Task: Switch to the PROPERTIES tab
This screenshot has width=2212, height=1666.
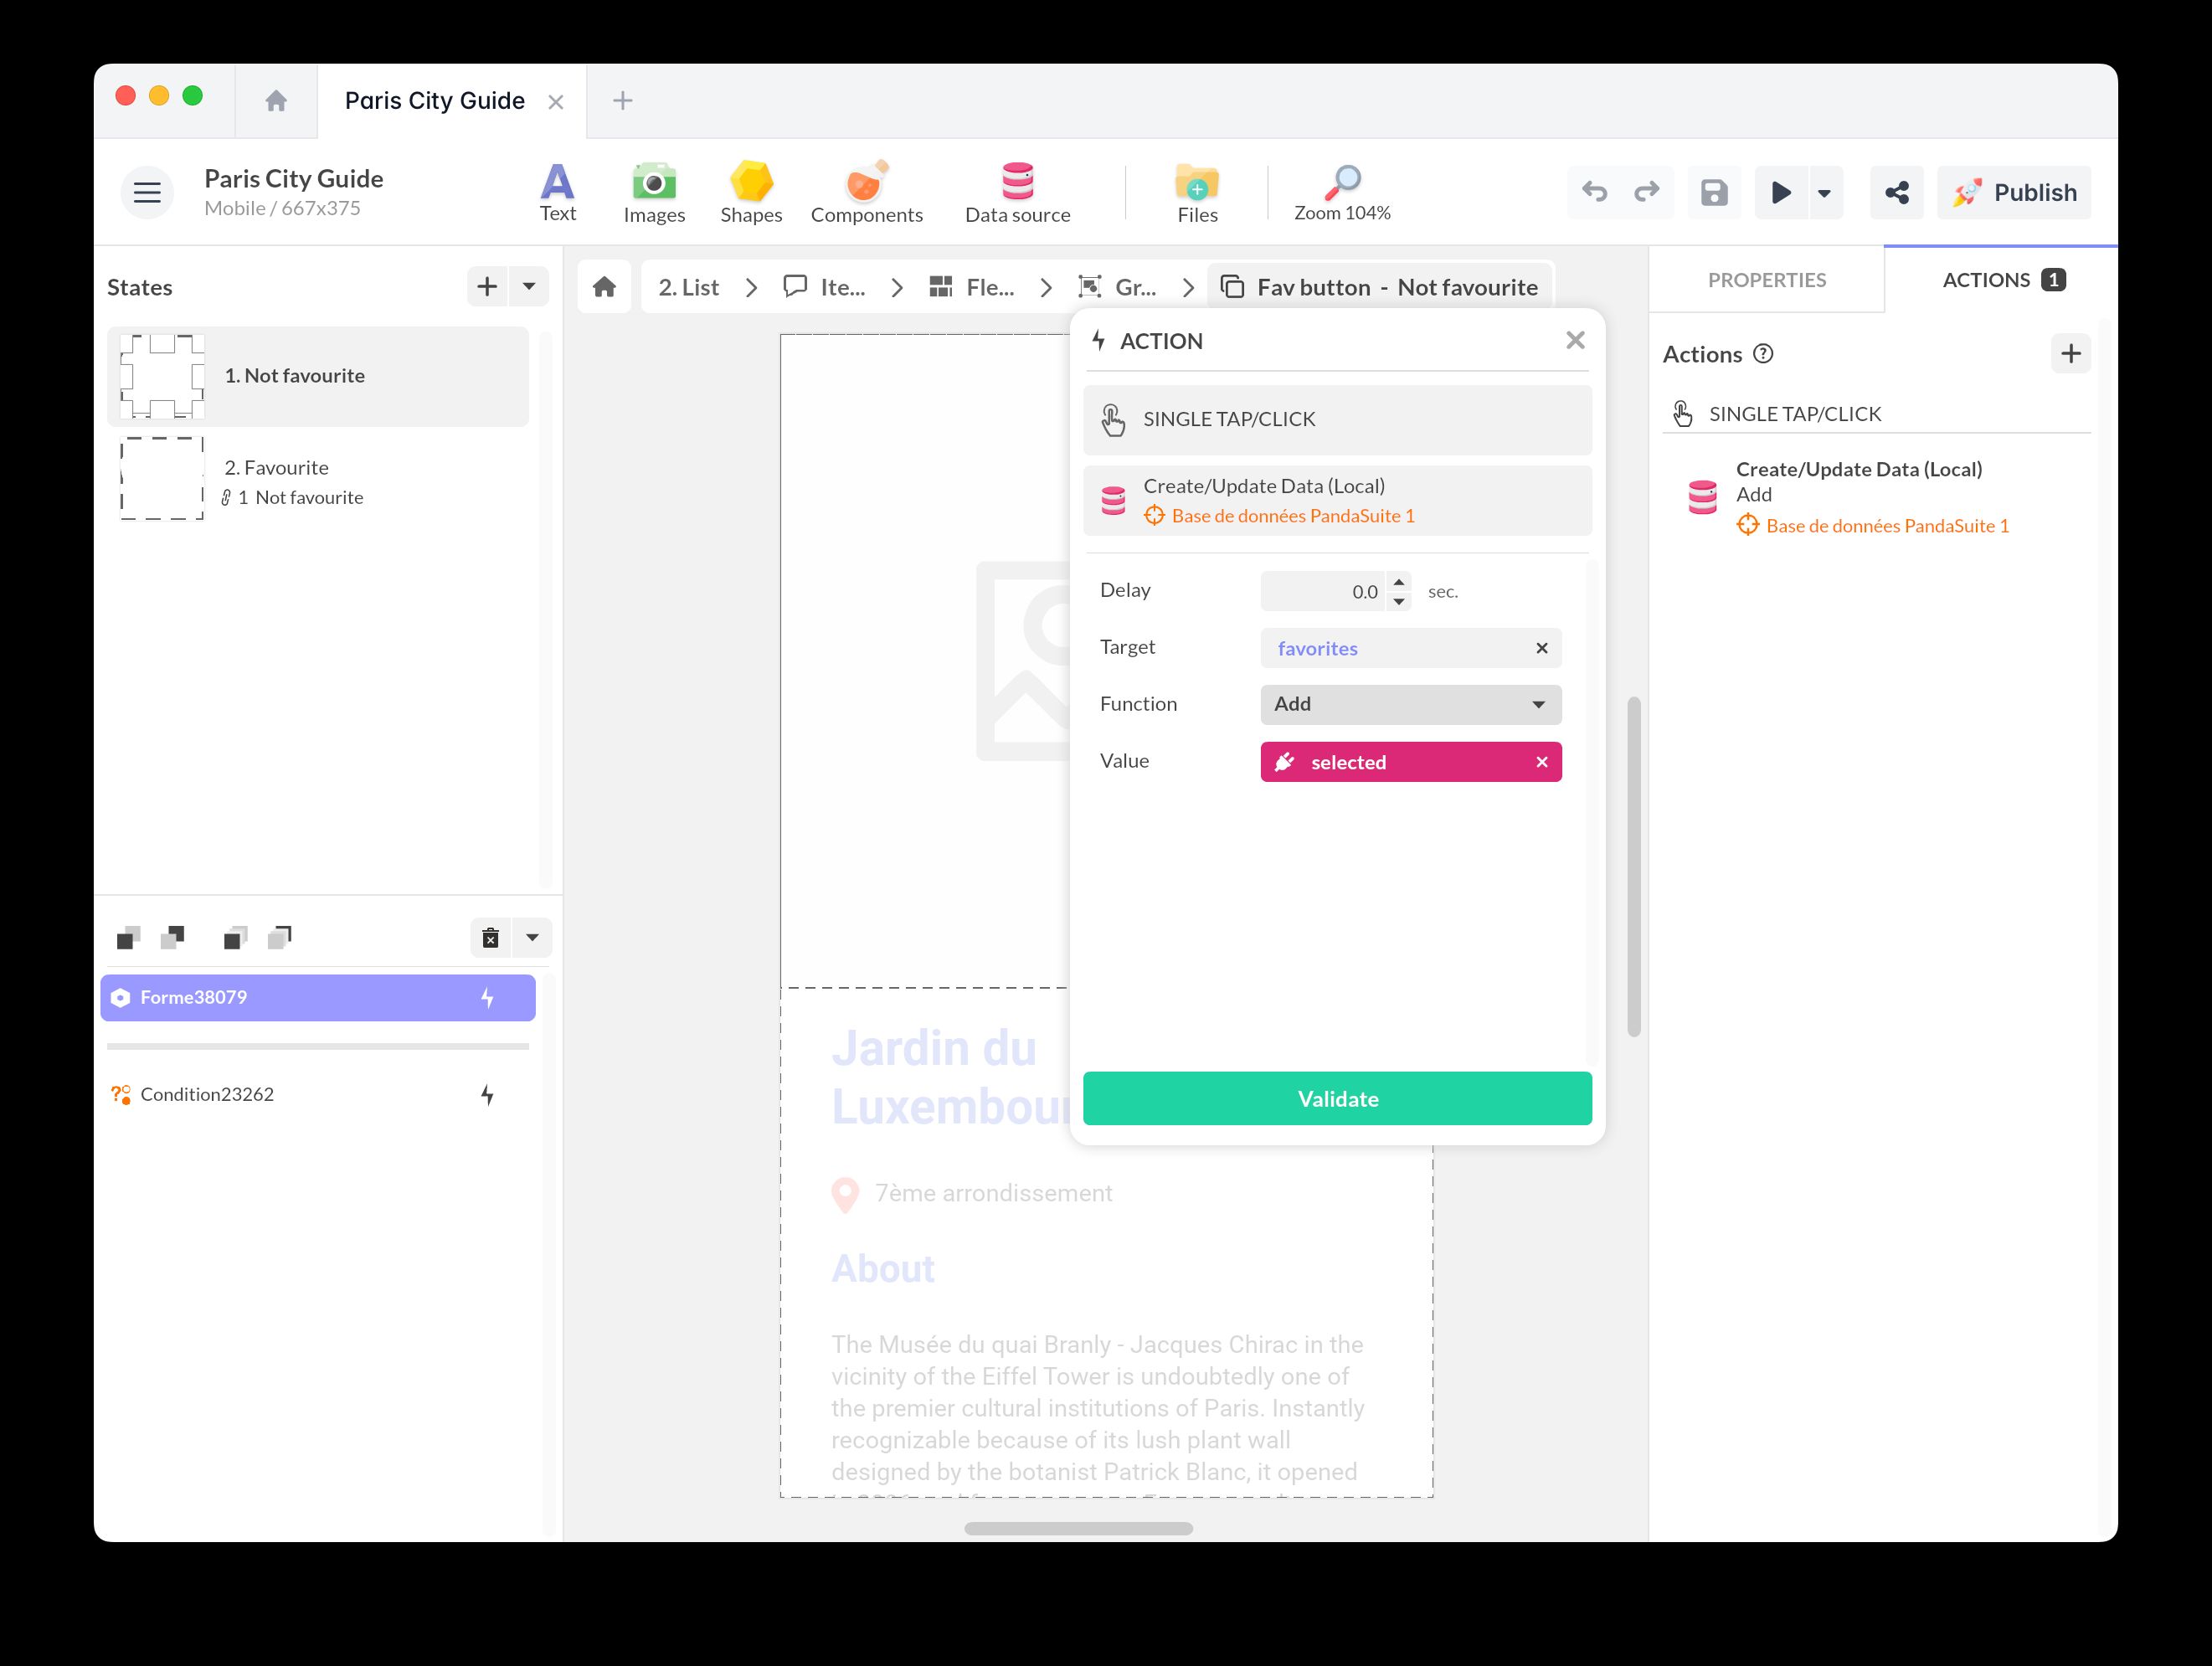Action: [x=1766, y=280]
